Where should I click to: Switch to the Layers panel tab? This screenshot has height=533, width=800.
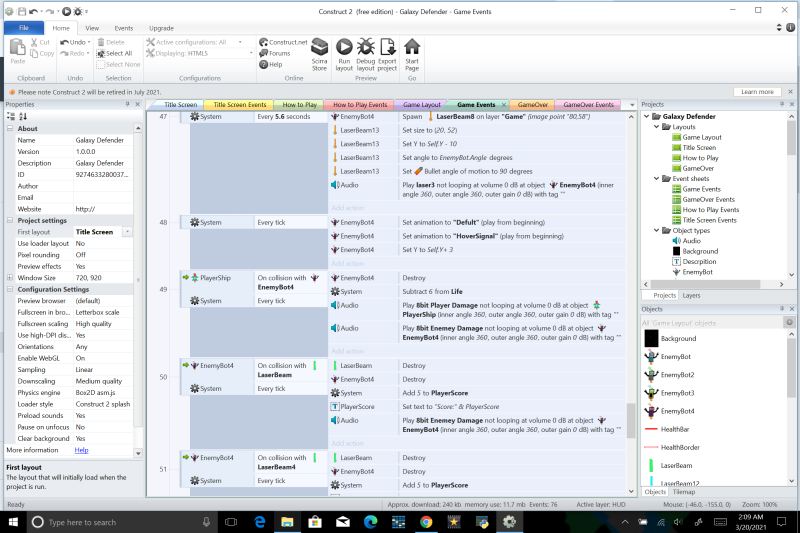click(x=691, y=295)
